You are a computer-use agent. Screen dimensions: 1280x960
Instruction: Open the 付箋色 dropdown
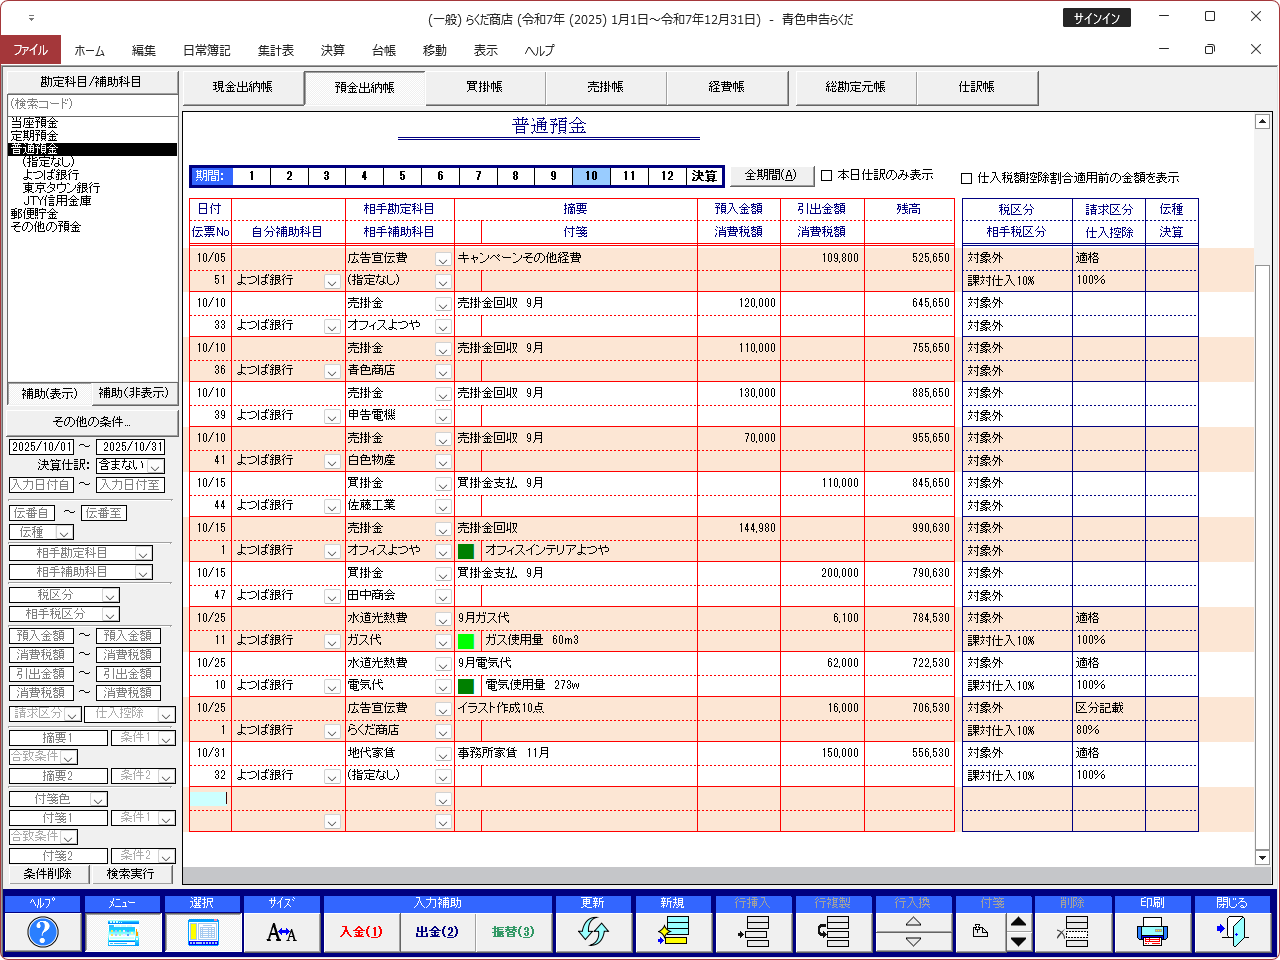[x=98, y=799]
